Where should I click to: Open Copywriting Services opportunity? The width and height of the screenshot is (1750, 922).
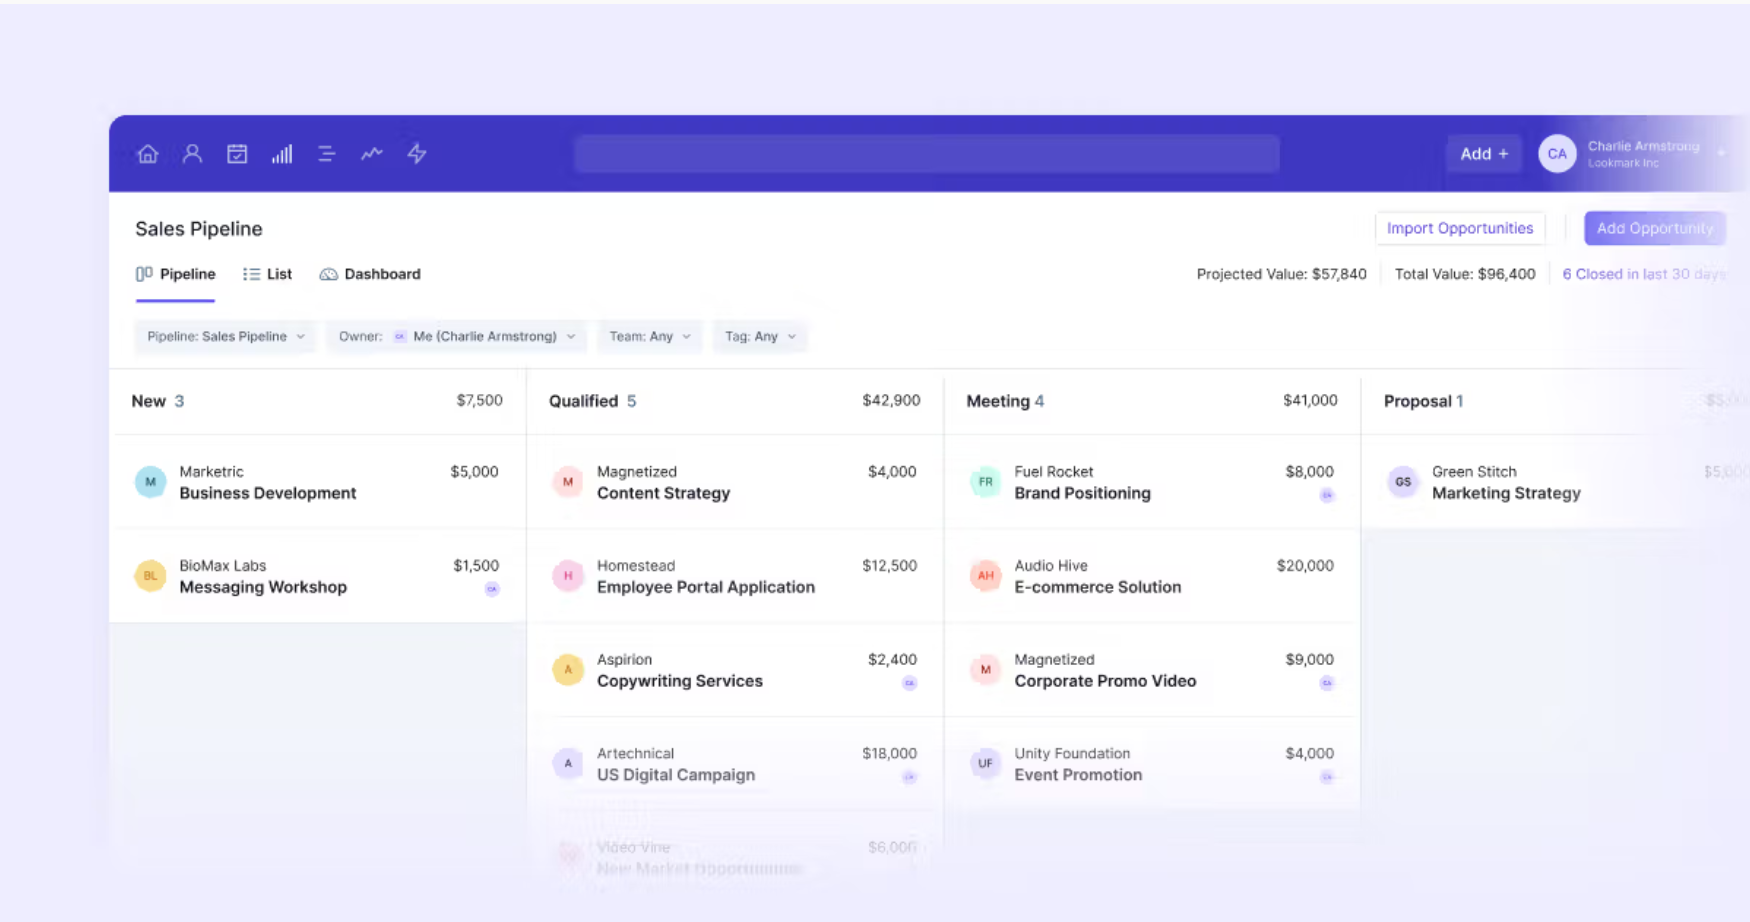click(680, 681)
